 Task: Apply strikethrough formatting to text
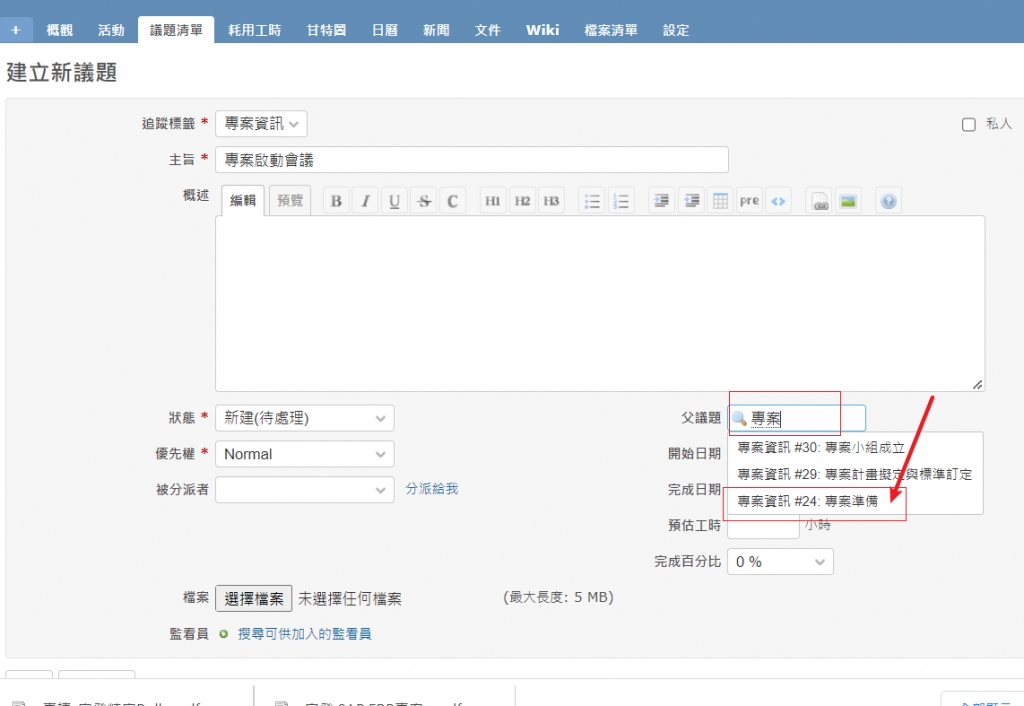(x=424, y=201)
